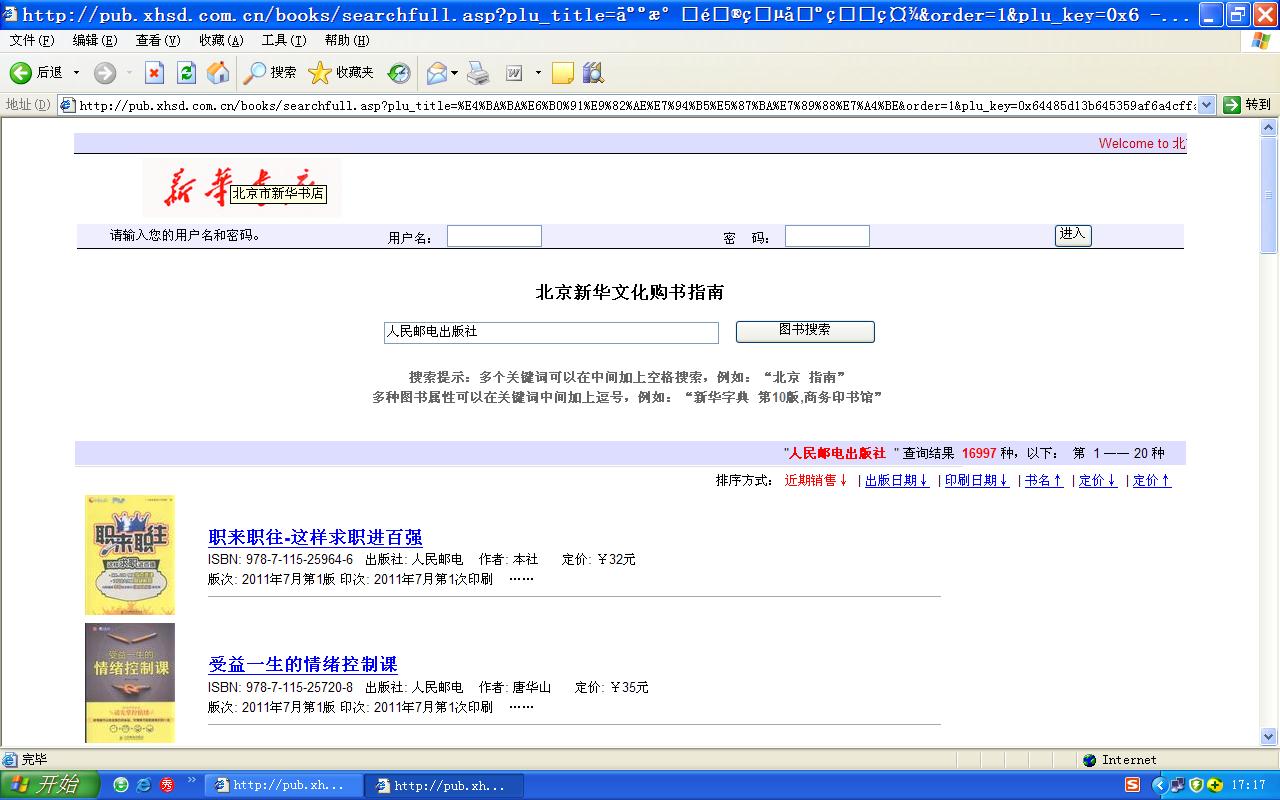Open the 收藏(A) menu

click(x=221, y=40)
